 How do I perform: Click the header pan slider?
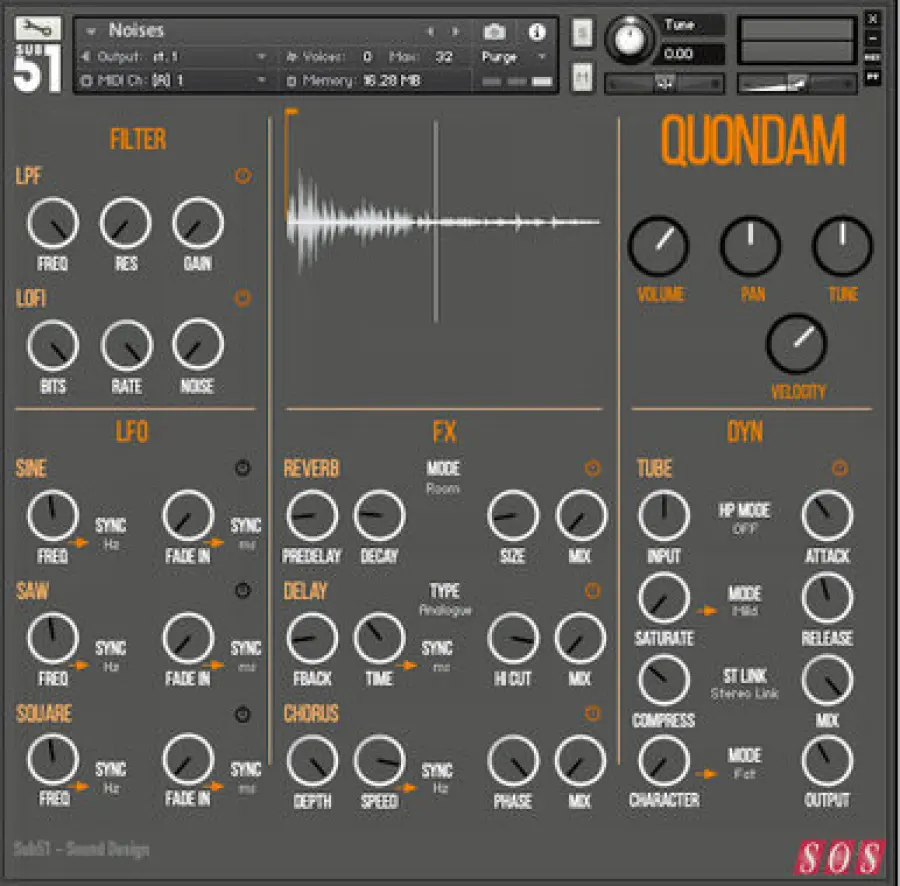665,84
